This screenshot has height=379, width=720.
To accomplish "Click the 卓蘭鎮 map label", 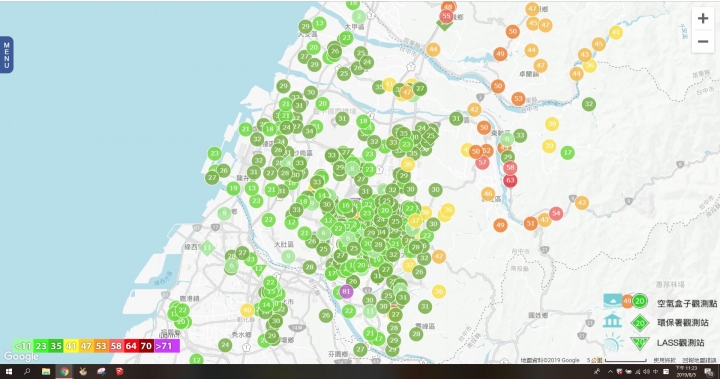I will click(529, 74).
